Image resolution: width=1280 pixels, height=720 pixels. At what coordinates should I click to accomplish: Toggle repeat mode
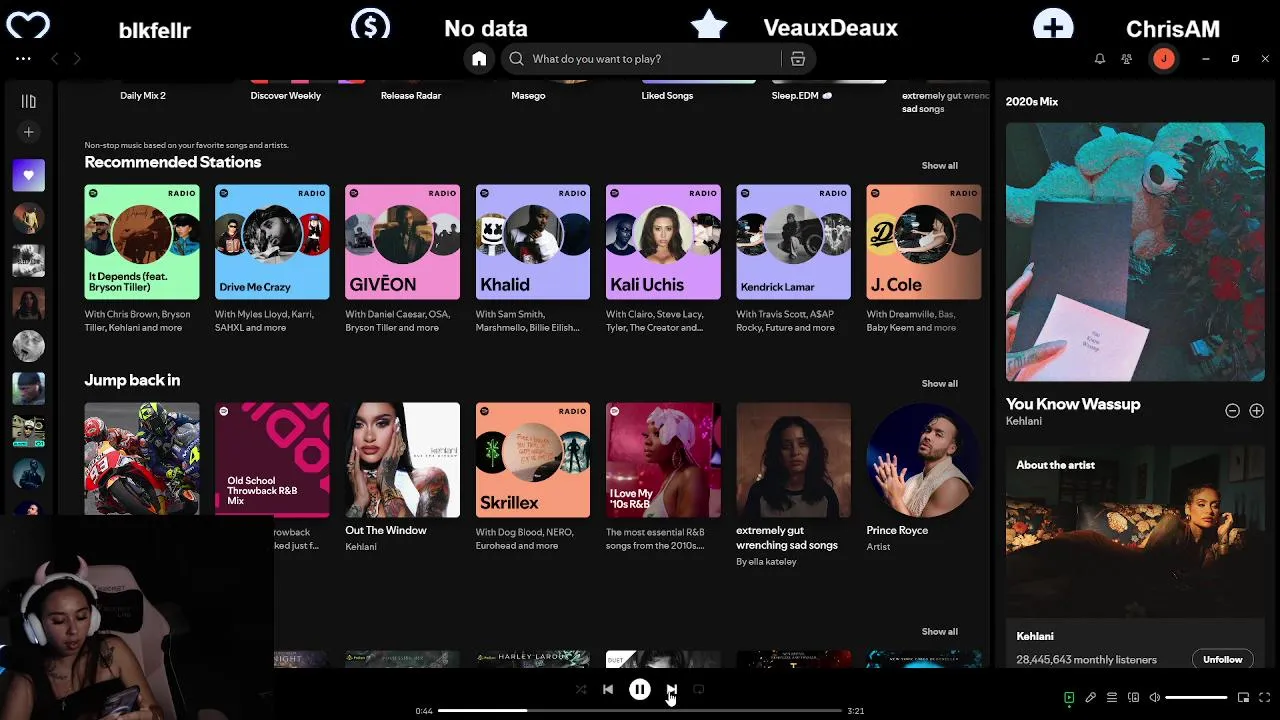(699, 689)
